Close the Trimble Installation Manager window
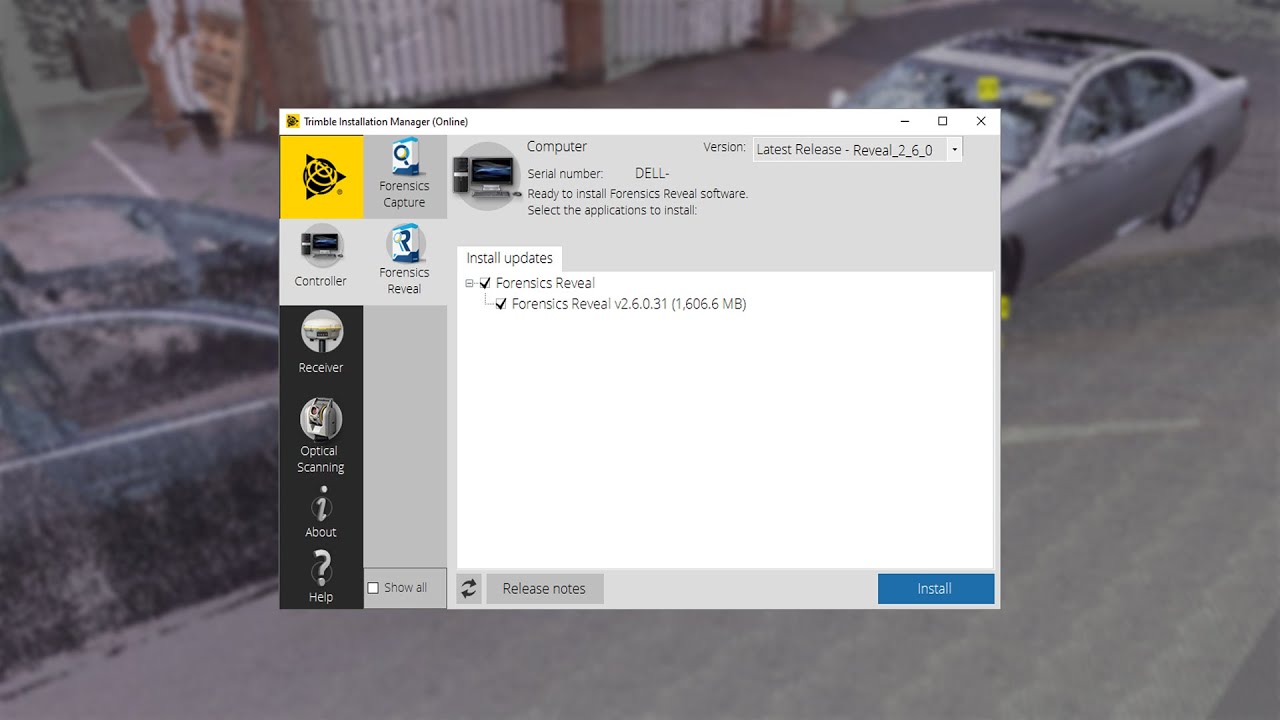Screen dimensions: 1280x720 [x=981, y=121]
